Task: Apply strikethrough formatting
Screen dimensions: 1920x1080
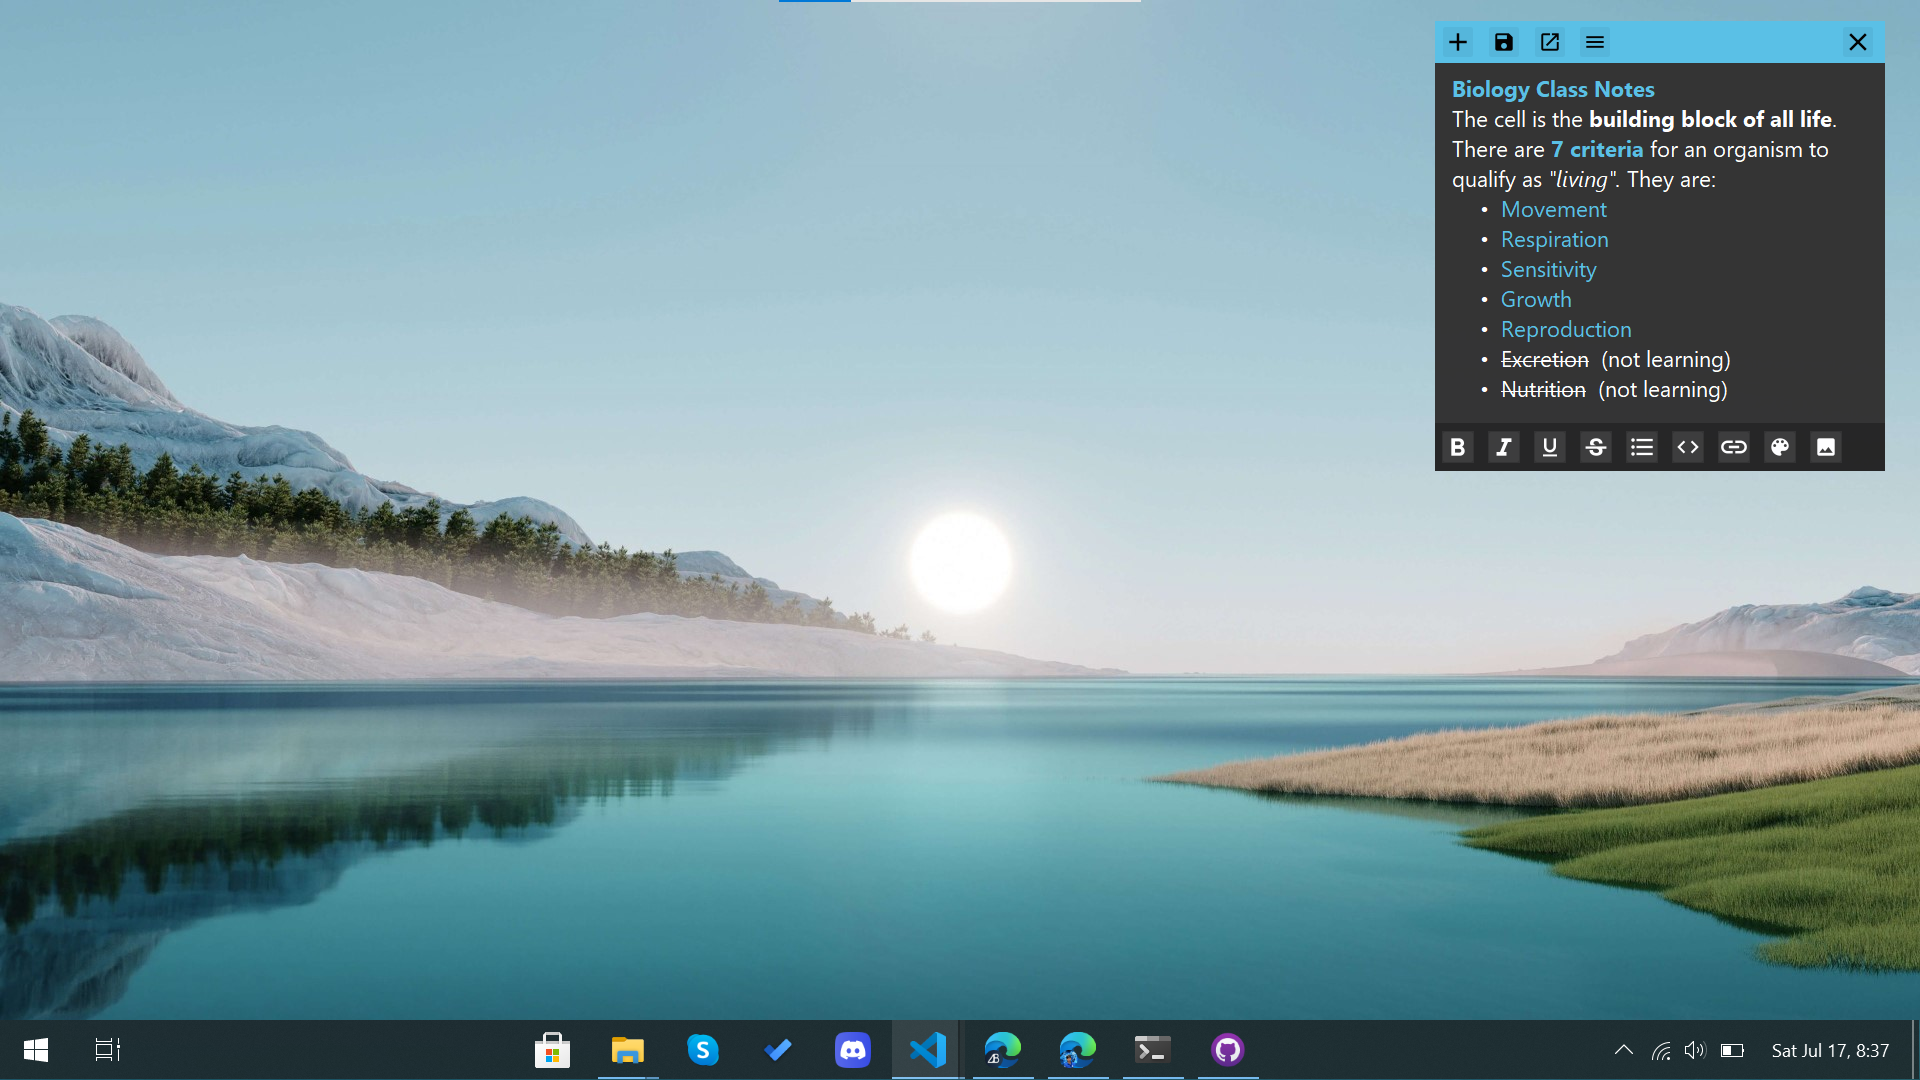Action: pos(1596,447)
